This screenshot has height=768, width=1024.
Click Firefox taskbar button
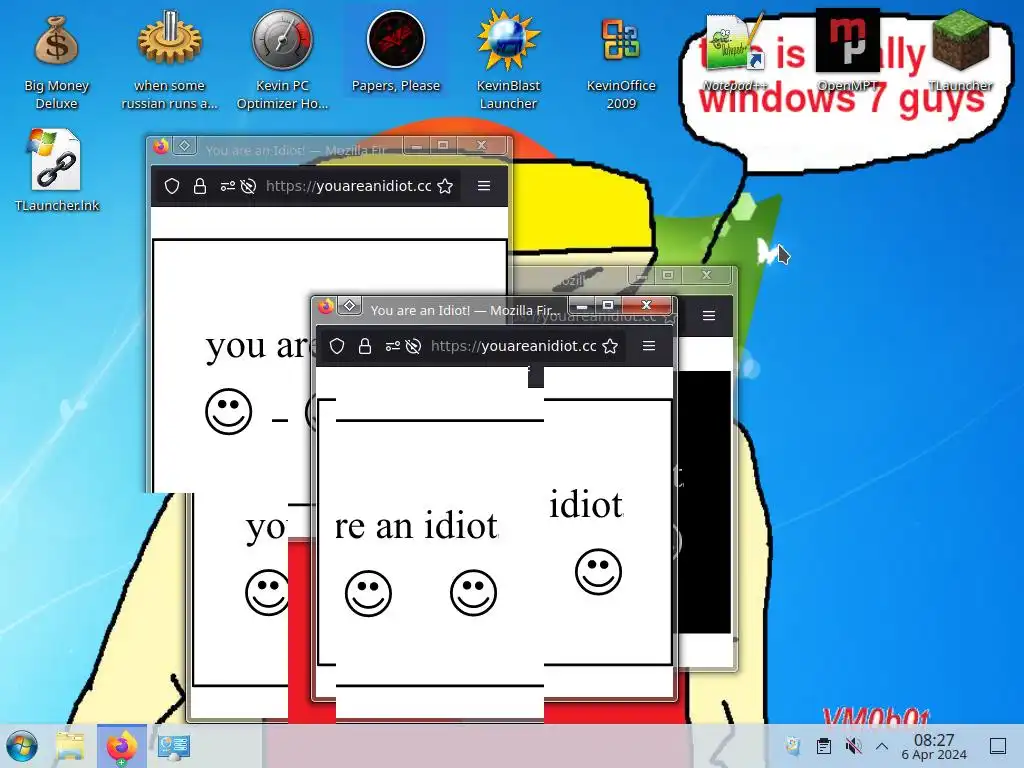coord(122,746)
